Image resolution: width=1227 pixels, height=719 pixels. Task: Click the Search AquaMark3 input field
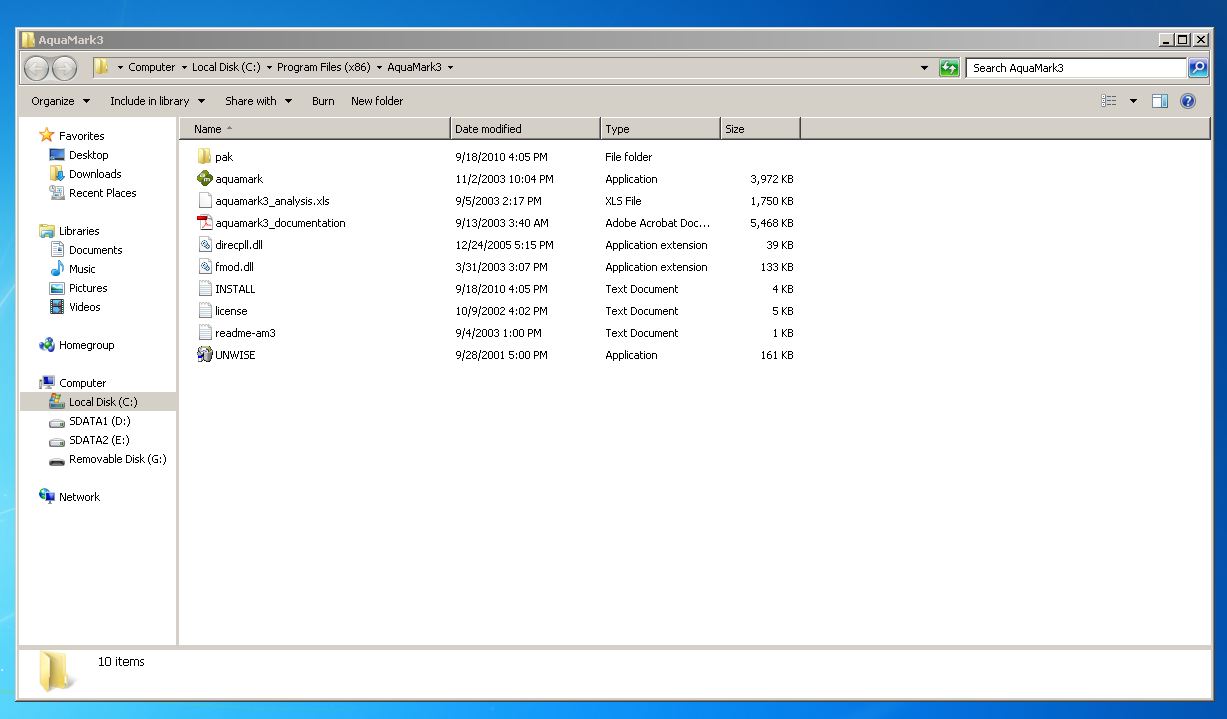pyautogui.click(x=1075, y=68)
